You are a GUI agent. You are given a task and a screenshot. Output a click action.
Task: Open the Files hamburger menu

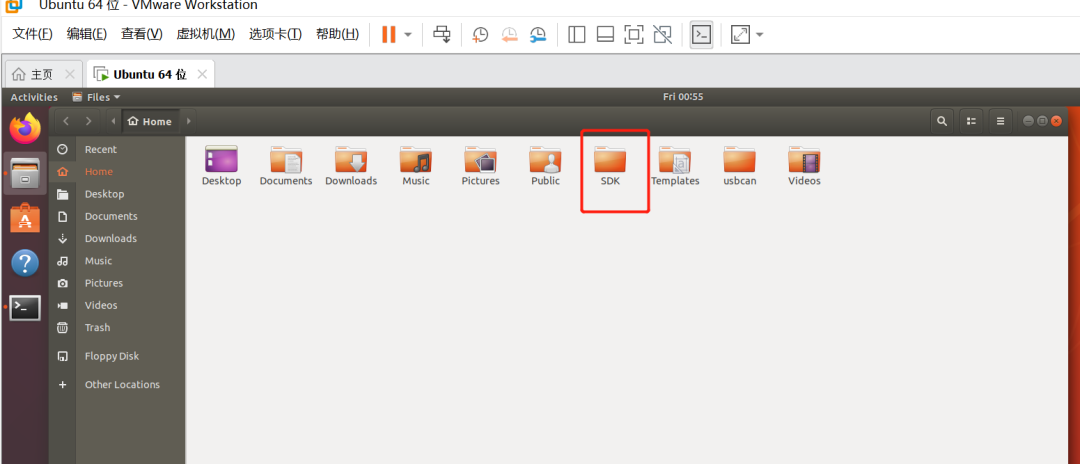[x=1000, y=121]
